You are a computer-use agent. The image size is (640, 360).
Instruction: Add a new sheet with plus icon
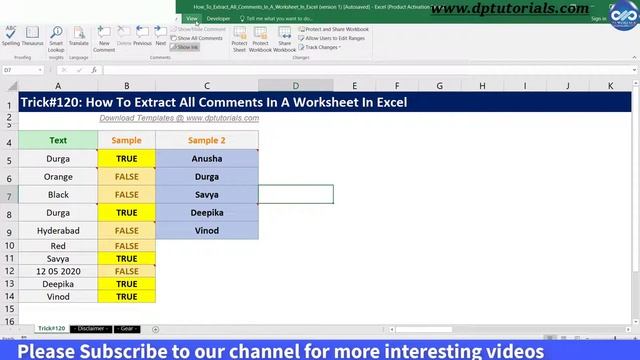click(x=156, y=329)
